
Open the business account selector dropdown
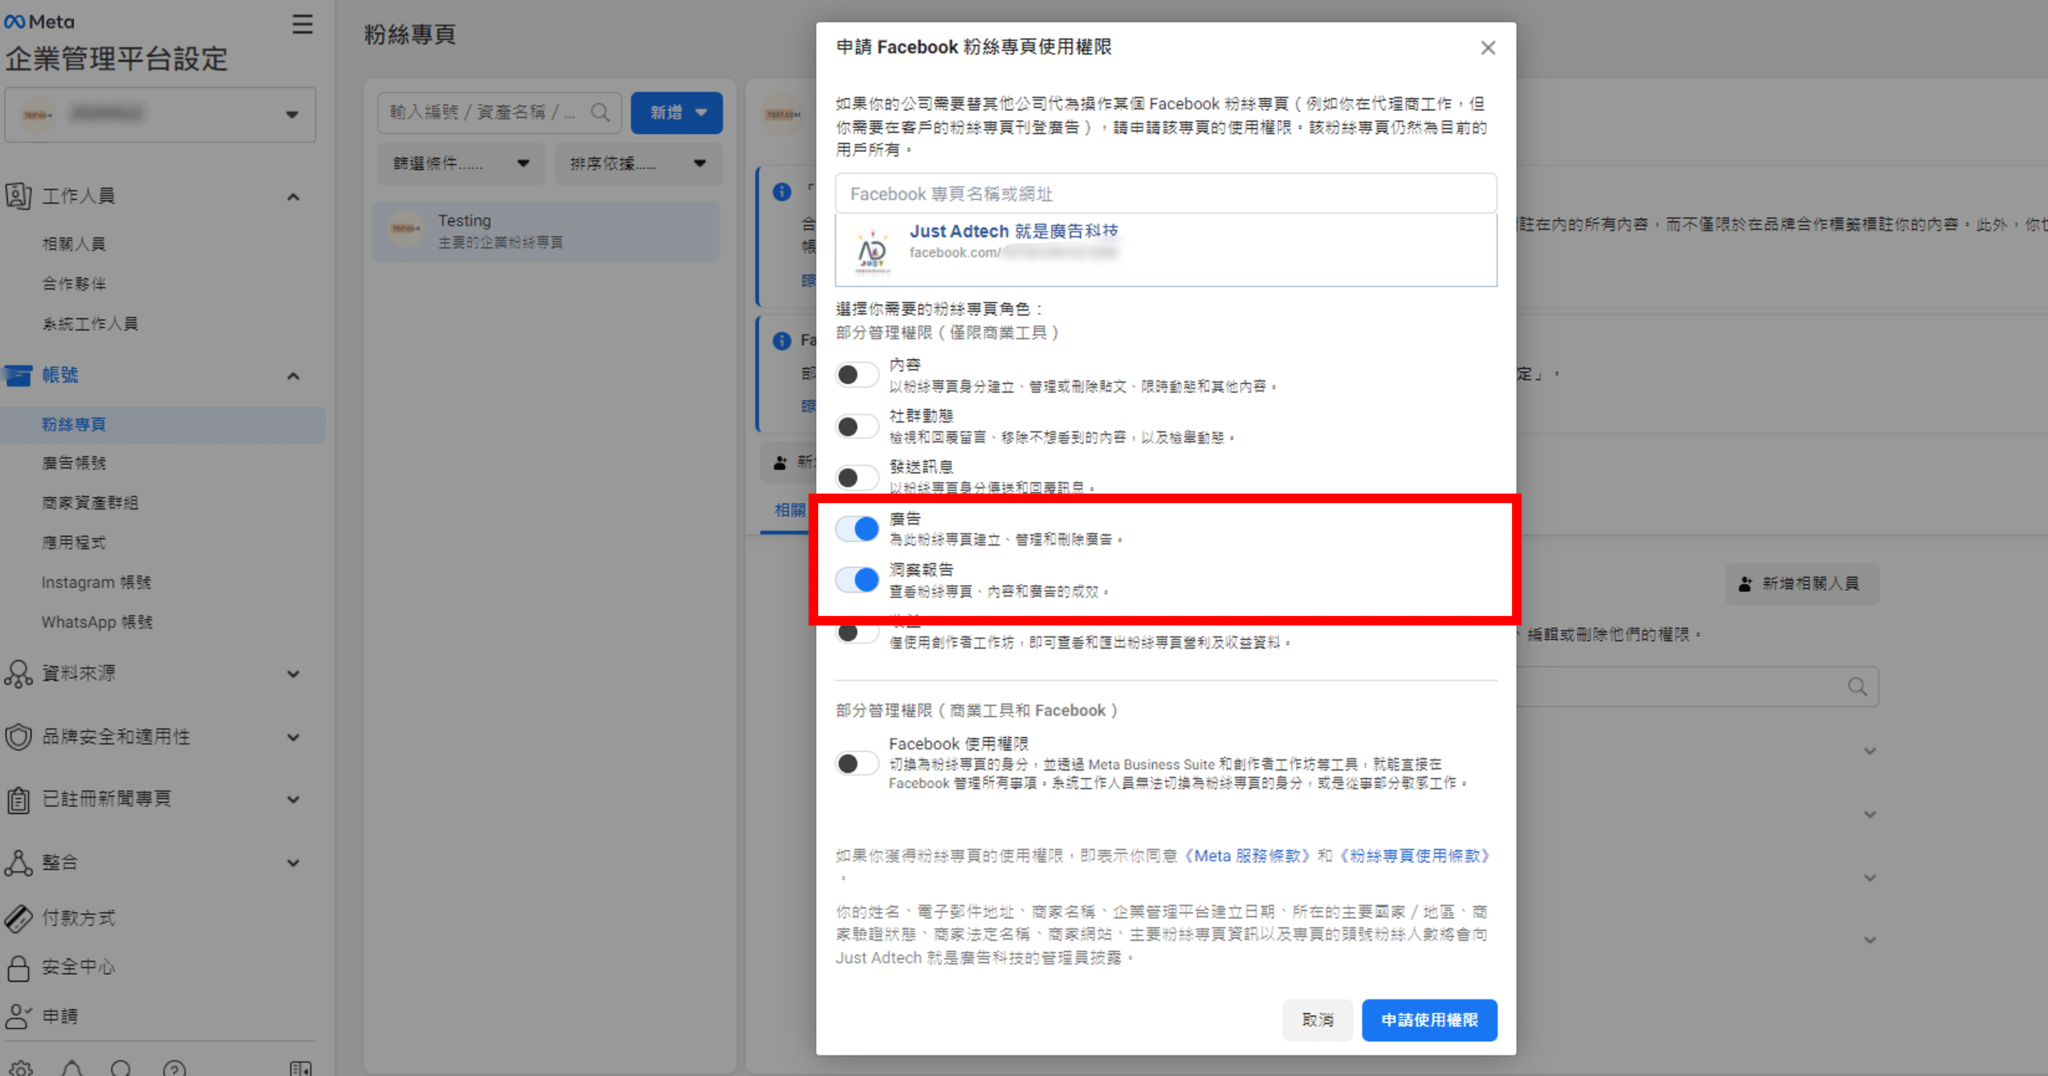[160, 114]
